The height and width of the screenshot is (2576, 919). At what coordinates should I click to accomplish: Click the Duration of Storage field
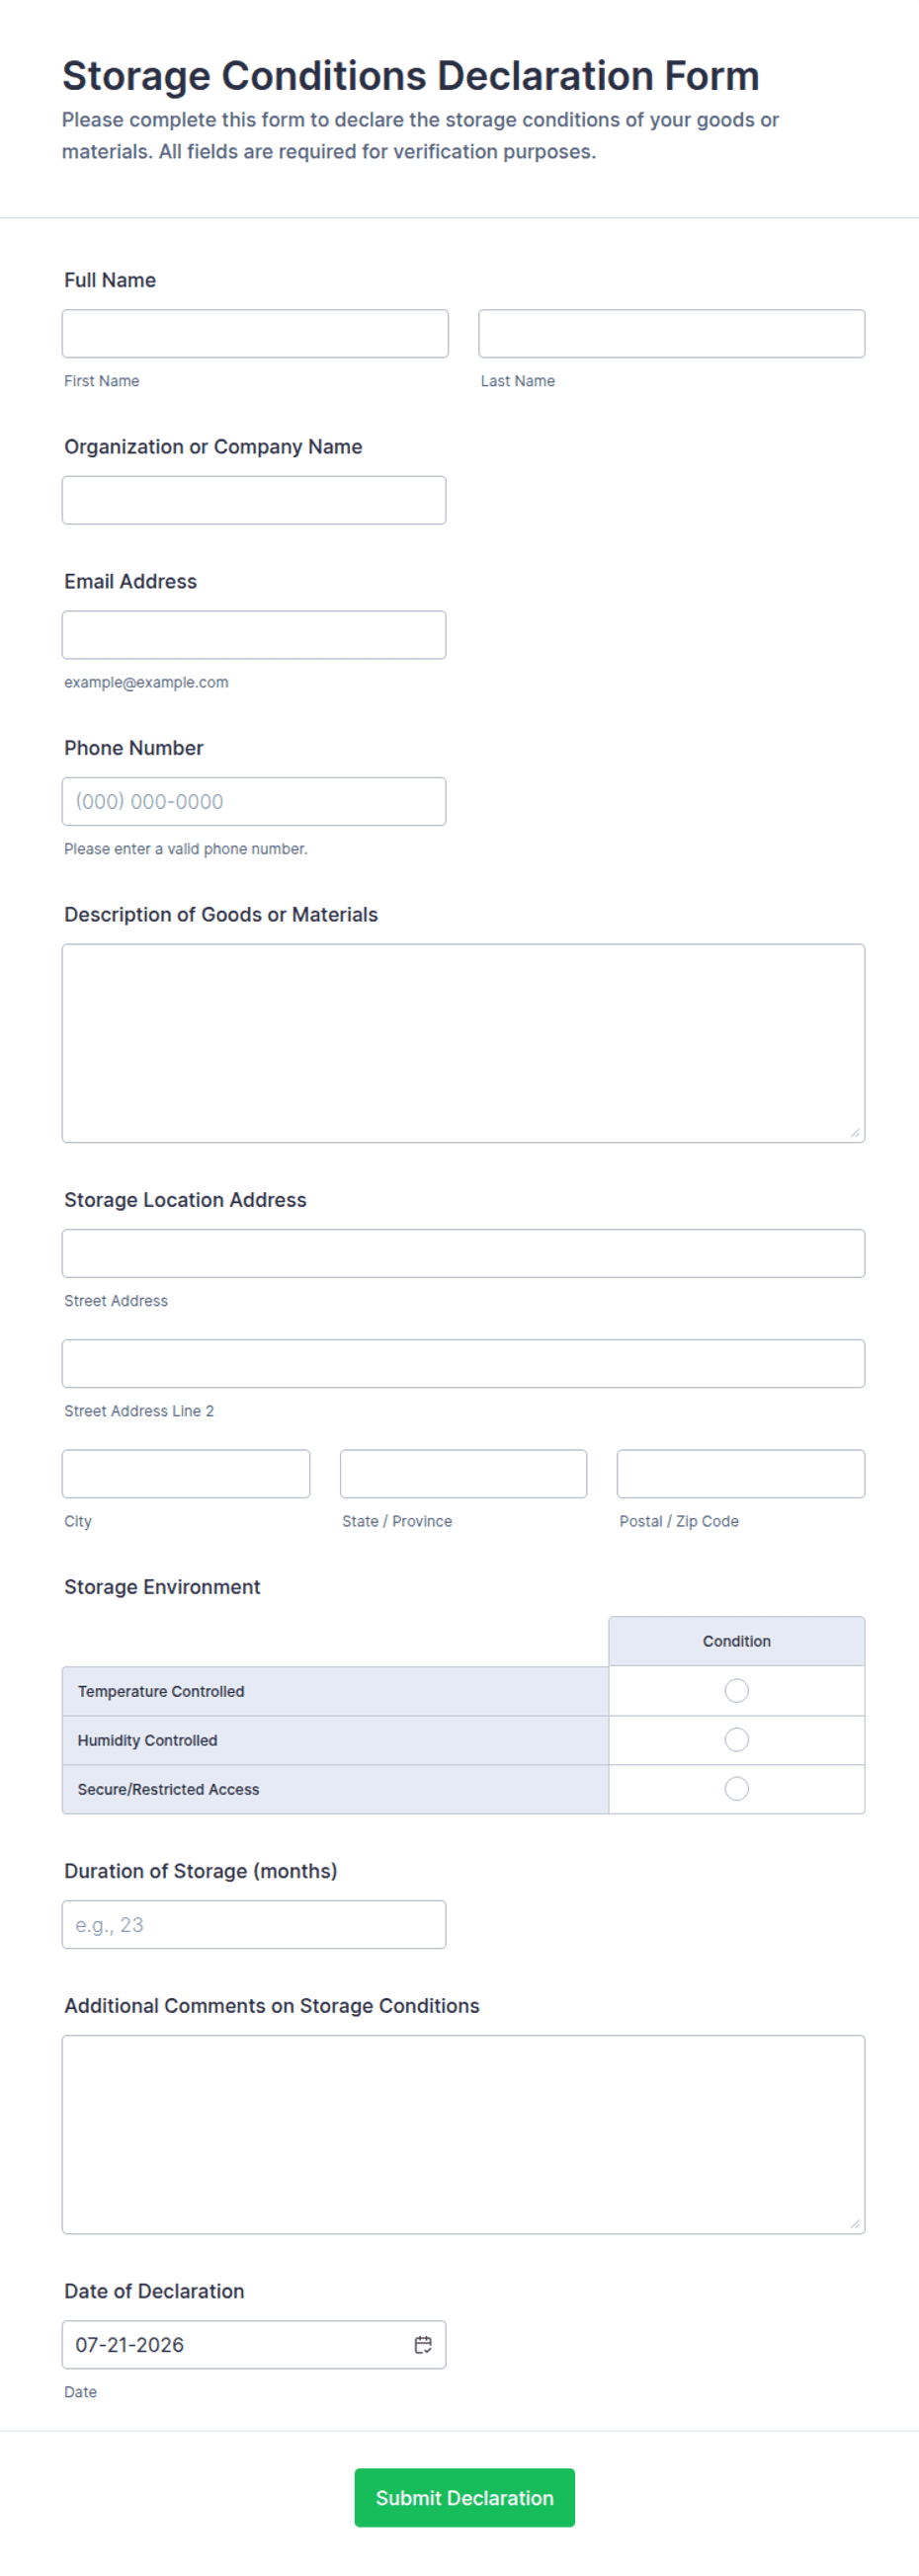pyautogui.click(x=254, y=1924)
